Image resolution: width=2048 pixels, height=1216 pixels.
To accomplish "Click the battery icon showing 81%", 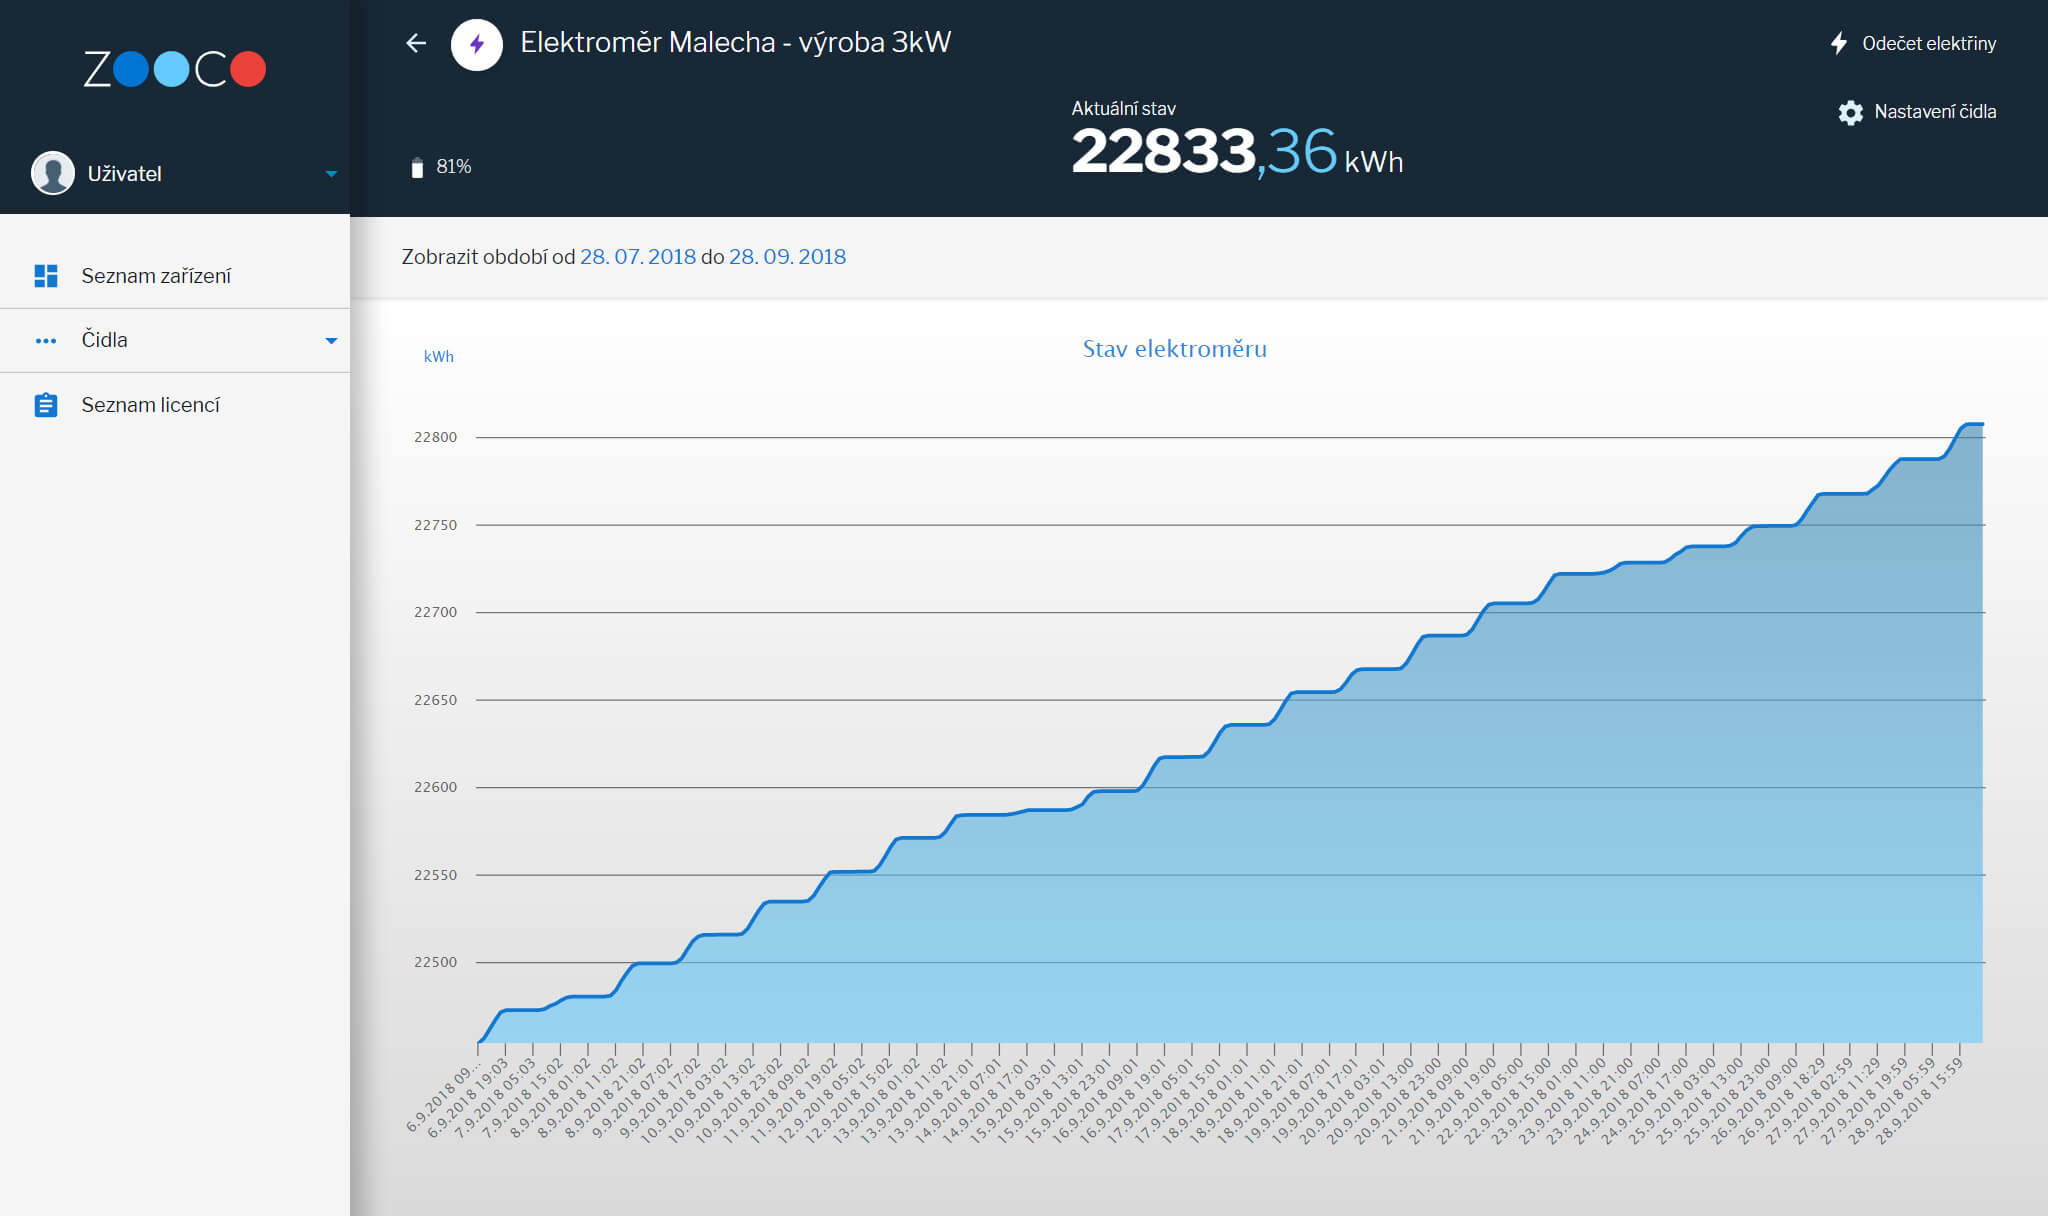I will [x=417, y=167].
